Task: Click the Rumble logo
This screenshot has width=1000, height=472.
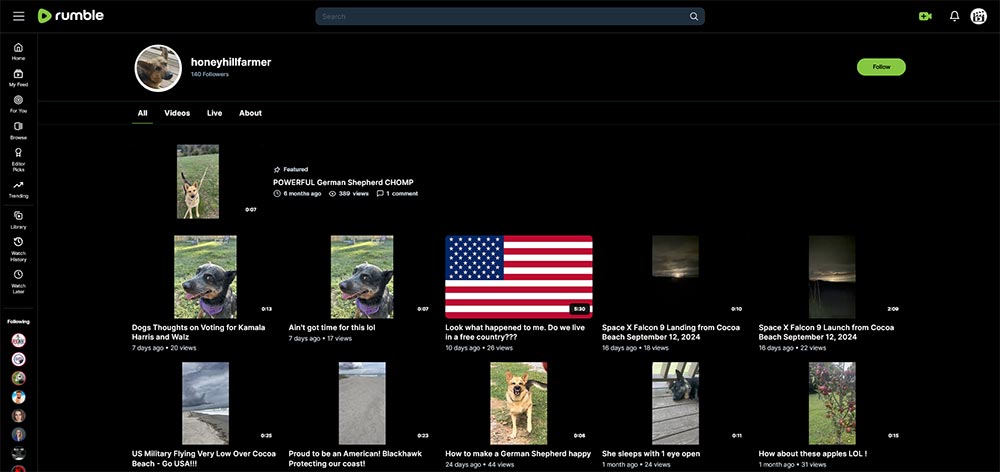Action: (x=70, y=16)
